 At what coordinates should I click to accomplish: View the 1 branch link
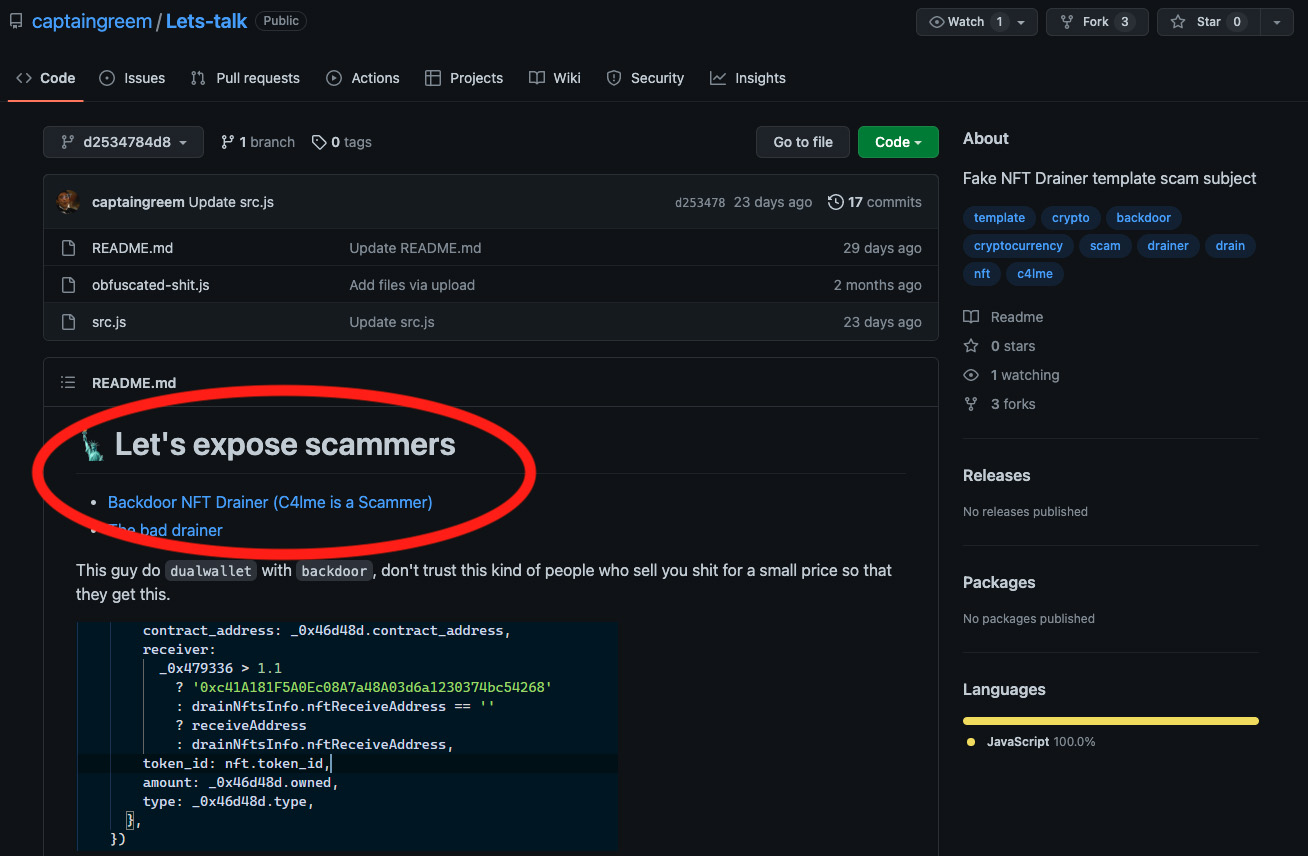pyautogui.click(x=258, y=142)
